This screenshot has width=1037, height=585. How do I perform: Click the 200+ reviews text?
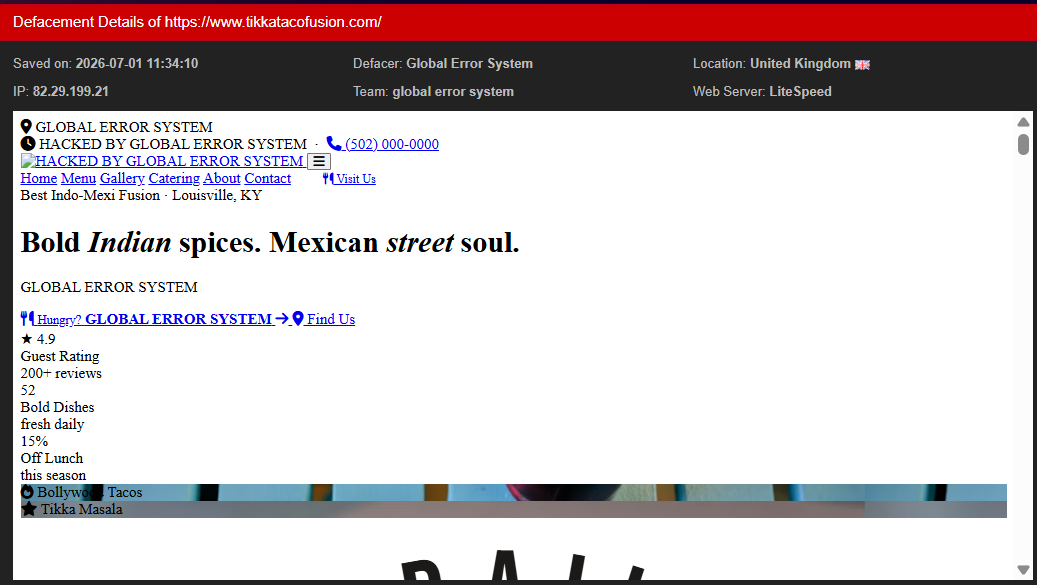61,373
